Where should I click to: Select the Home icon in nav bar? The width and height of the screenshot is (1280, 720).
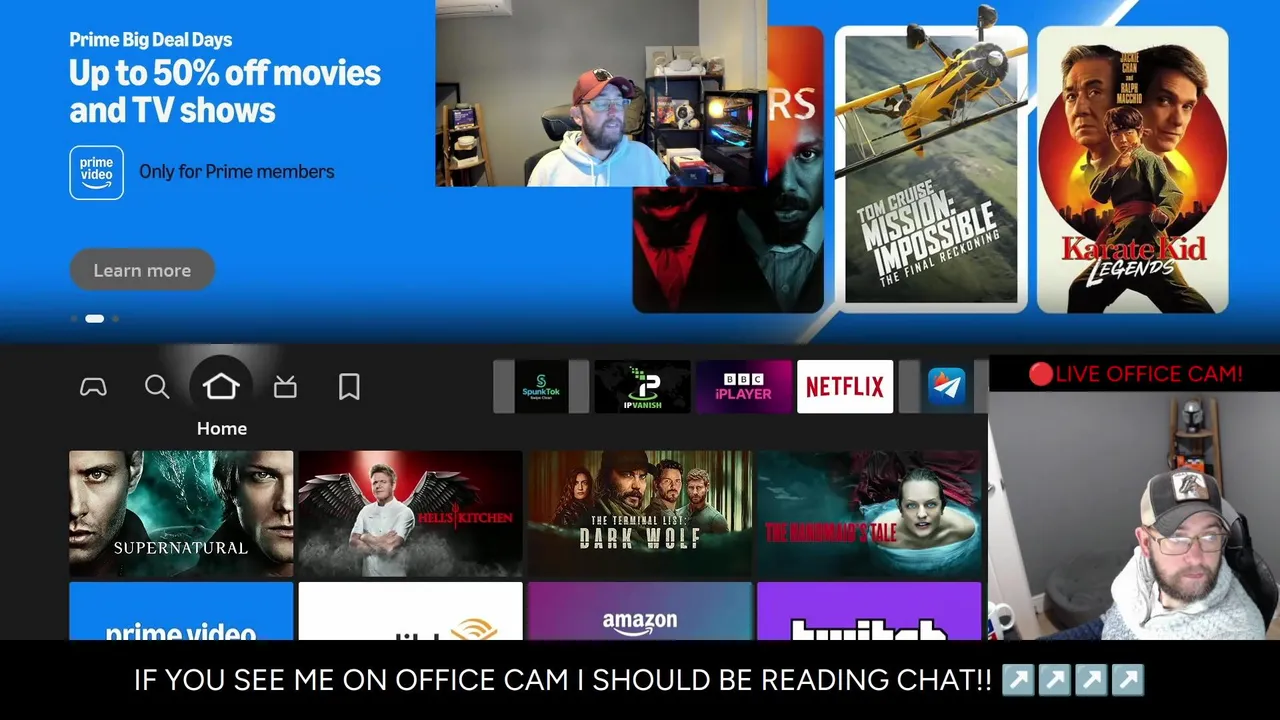[x=221, y=386]
